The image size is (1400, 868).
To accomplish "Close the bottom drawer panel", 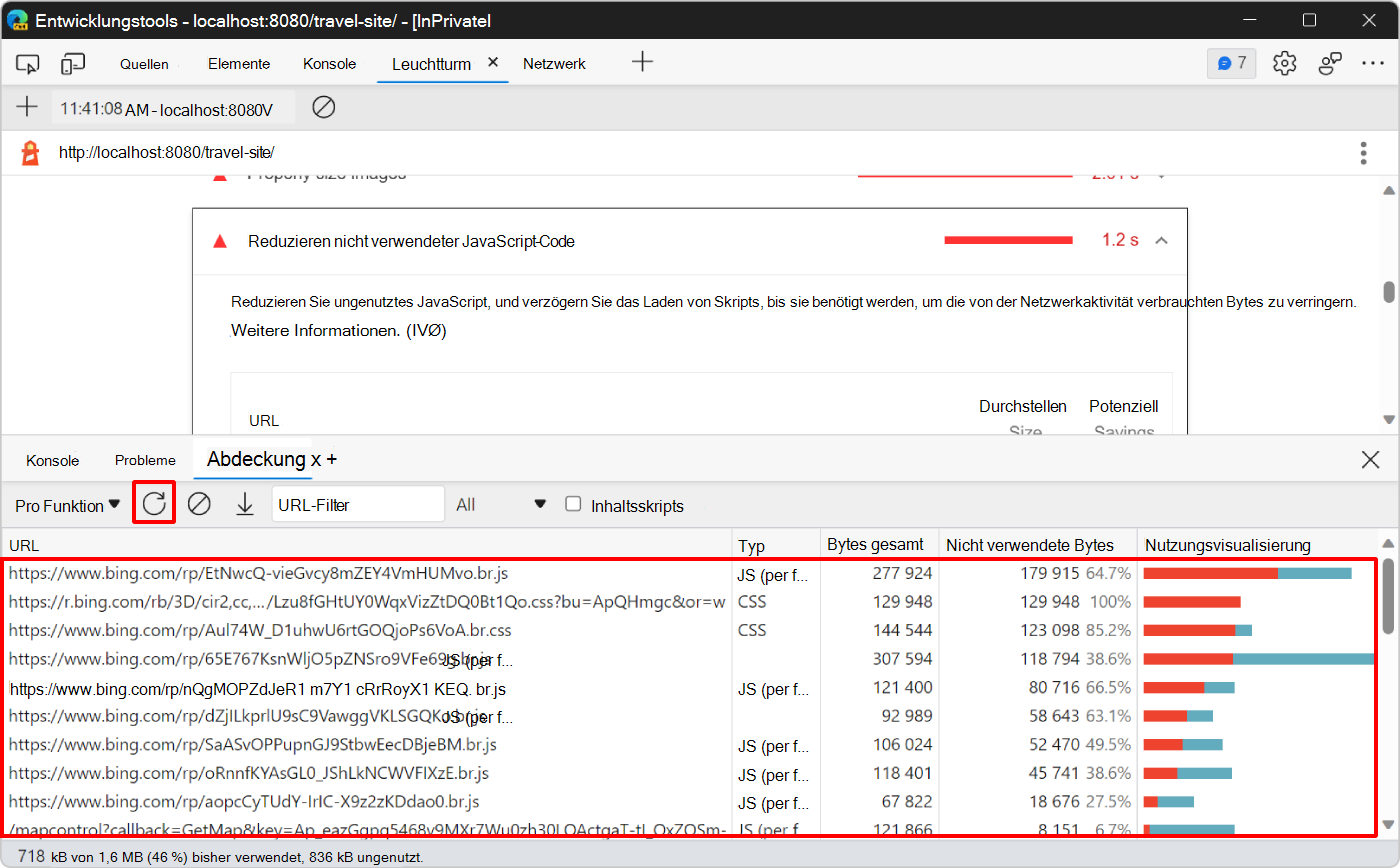I will [x=1370, y=460].
